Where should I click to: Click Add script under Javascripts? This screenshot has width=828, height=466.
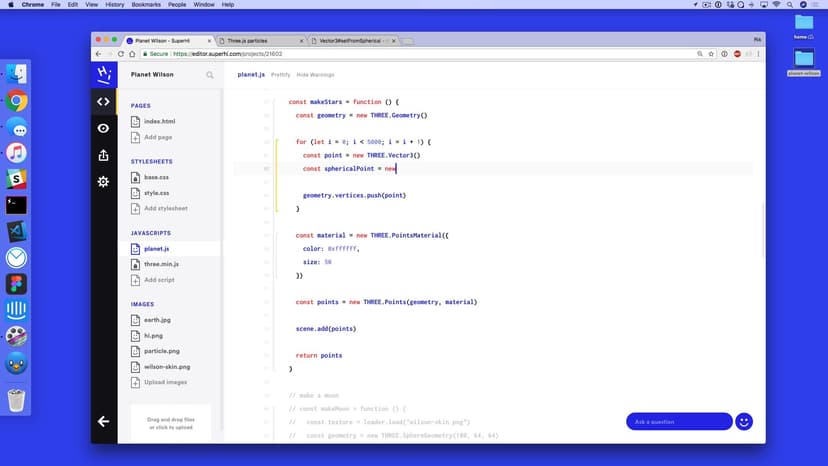159,280
